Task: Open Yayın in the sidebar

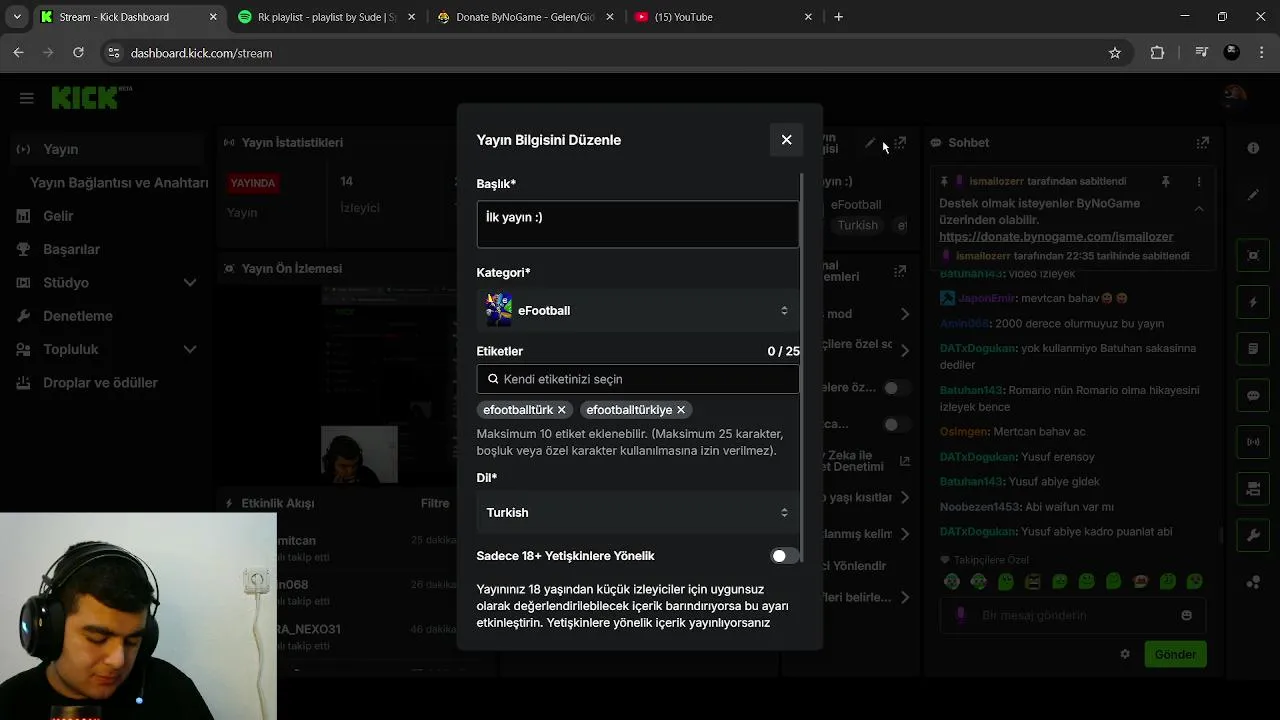Action: 105,149
